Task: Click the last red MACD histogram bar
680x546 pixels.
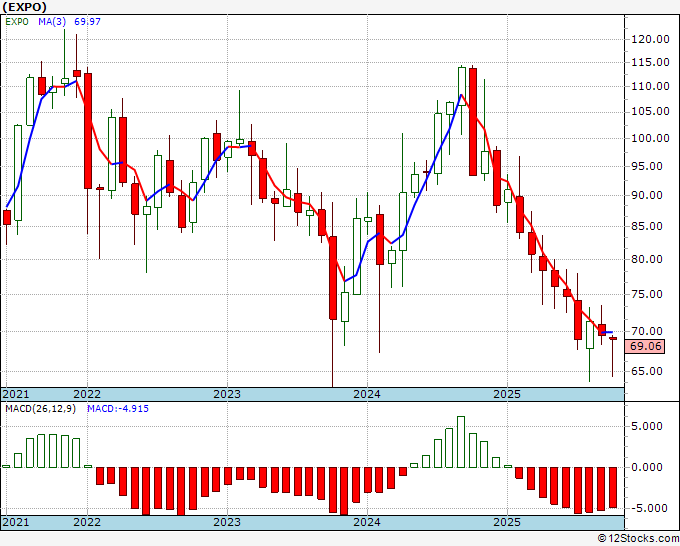Action: [613, 487]
